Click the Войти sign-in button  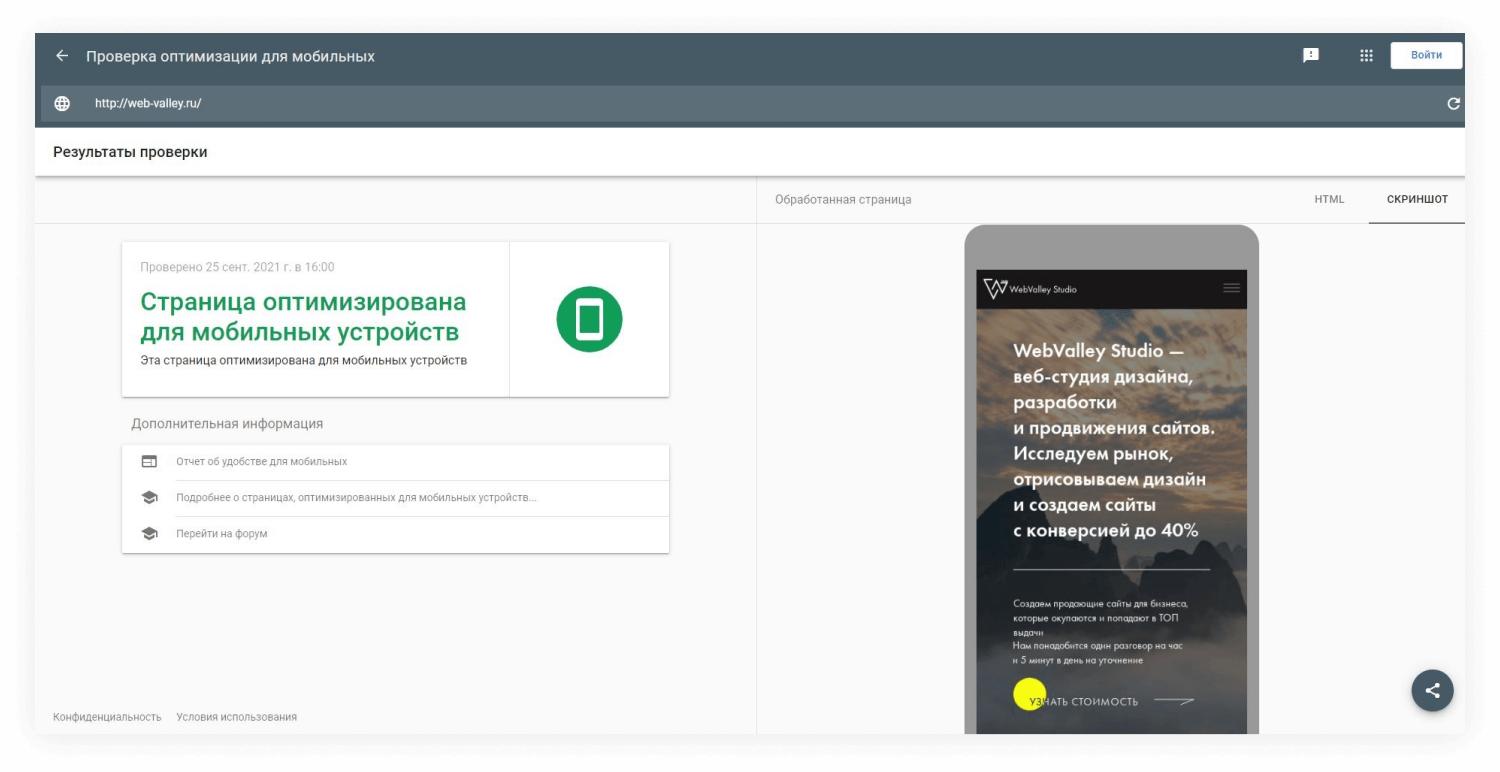(1426, 55)
